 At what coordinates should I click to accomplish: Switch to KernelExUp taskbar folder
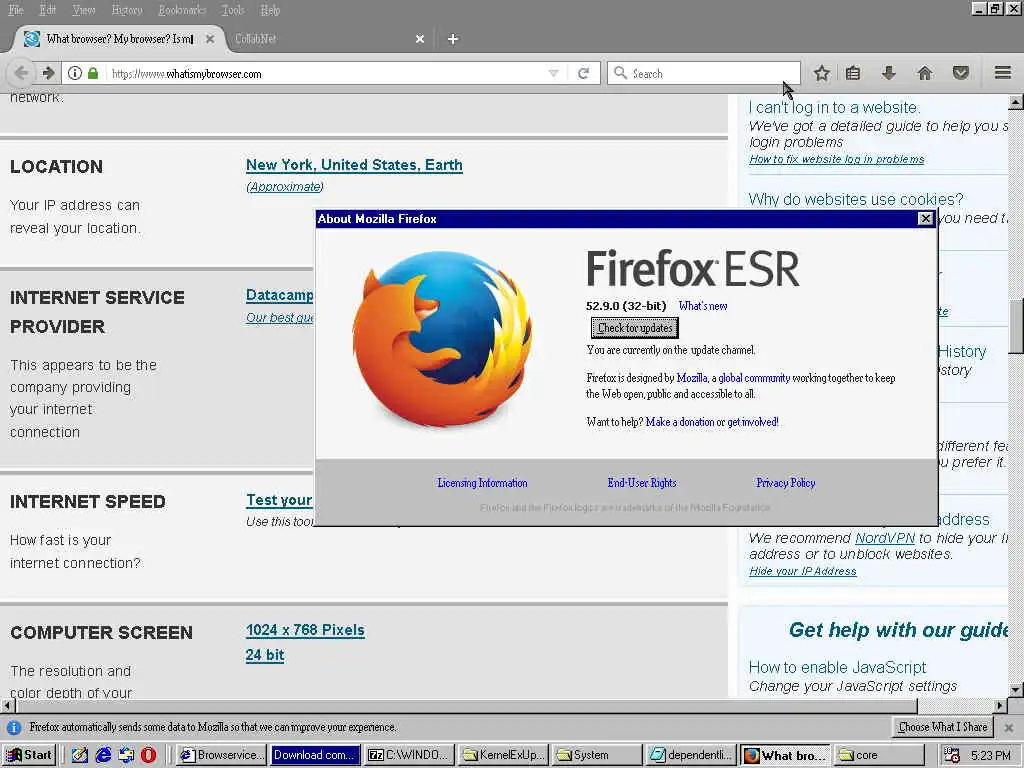pyautogui.click(x=504, y=755)
